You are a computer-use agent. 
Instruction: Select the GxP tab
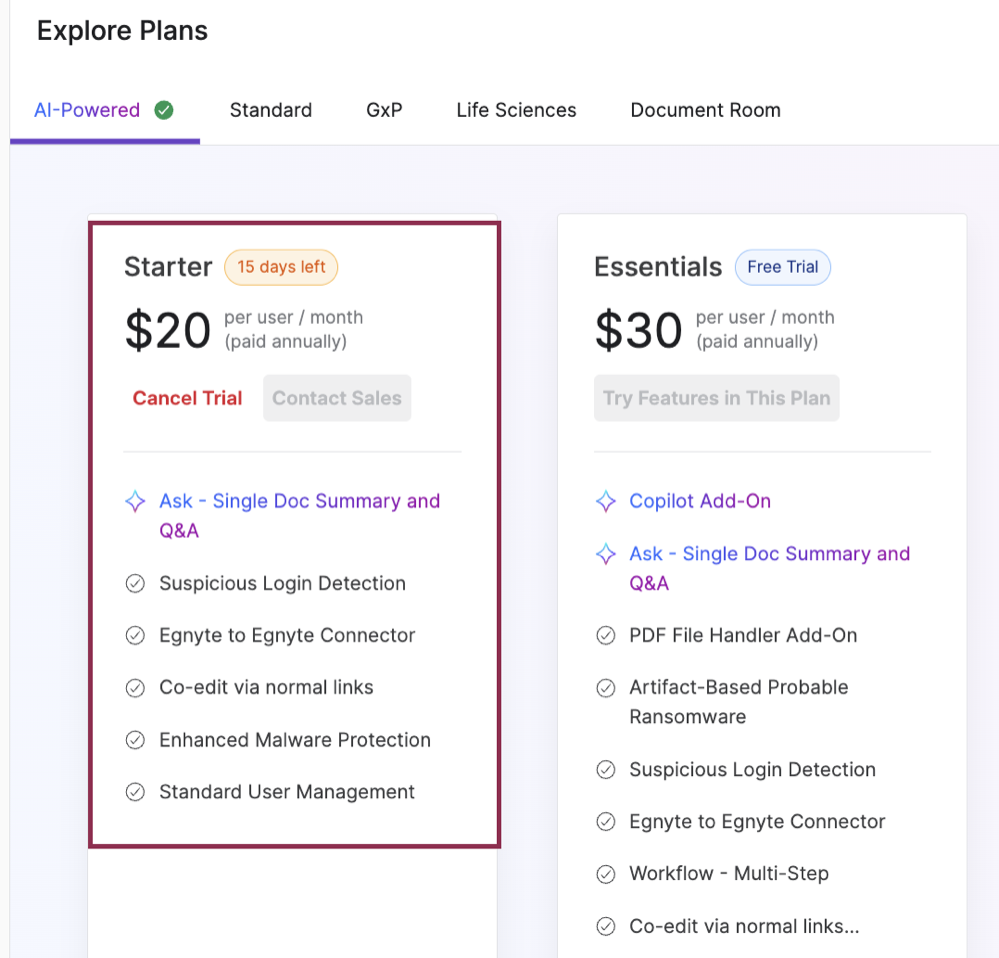384,110
